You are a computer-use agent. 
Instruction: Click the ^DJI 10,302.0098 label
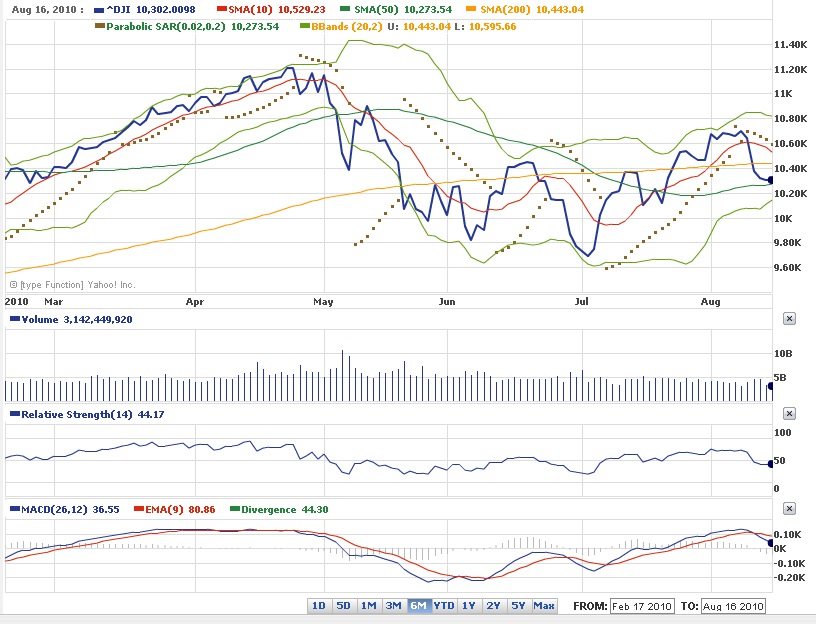pyautogui.click(x=151, y=9)
